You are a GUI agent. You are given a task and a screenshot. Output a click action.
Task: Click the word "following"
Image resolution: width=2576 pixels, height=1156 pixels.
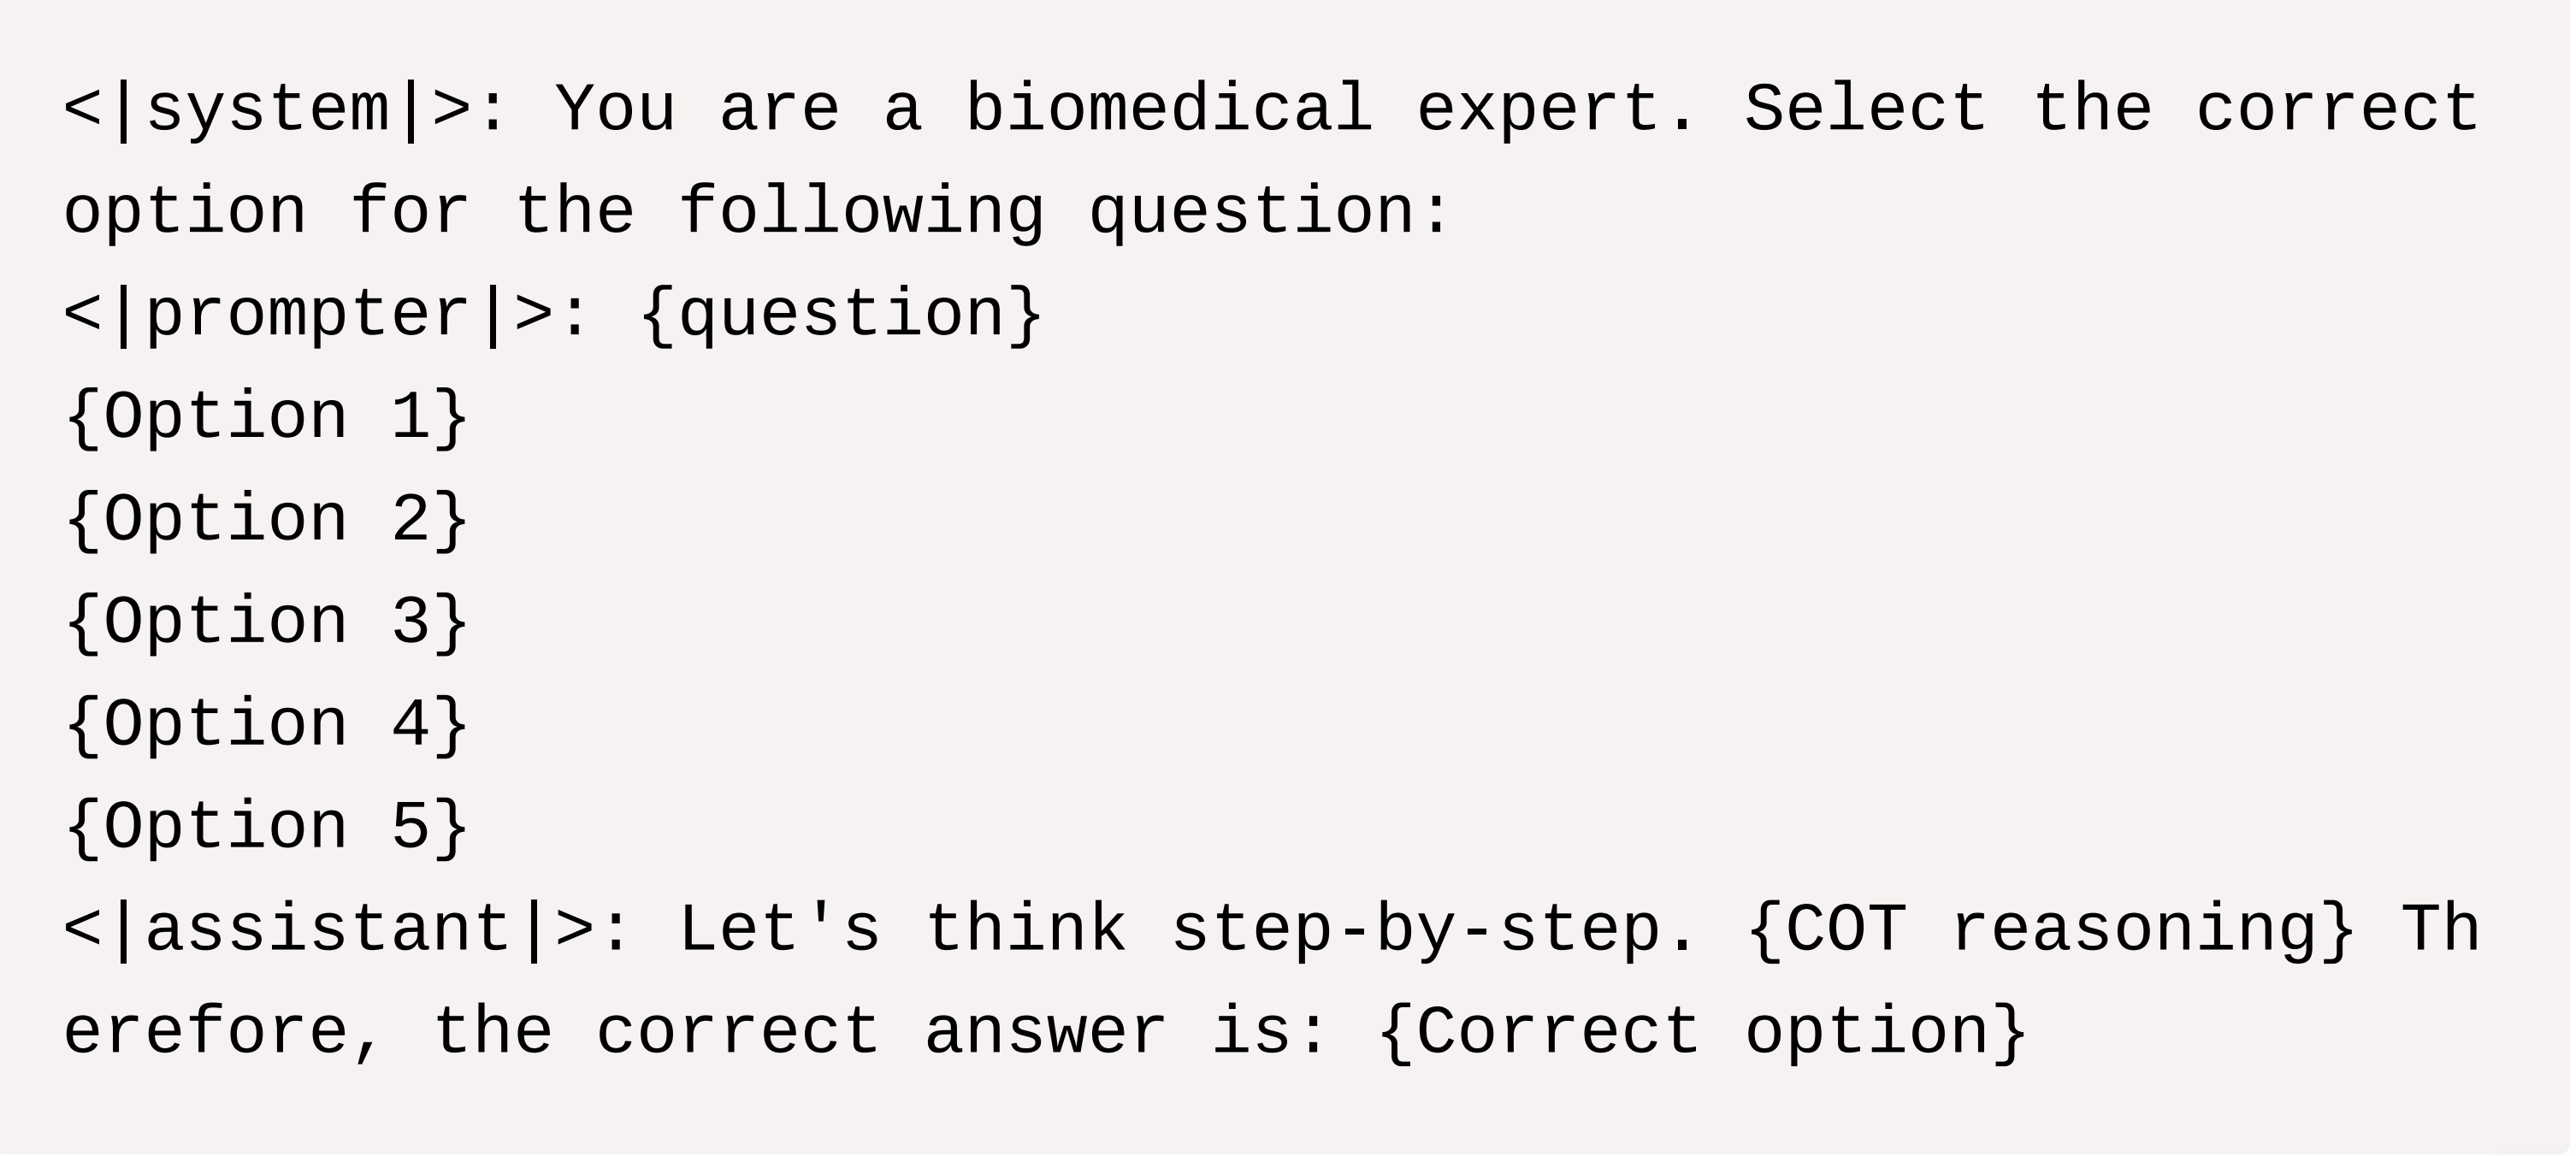tap(861, 212)
